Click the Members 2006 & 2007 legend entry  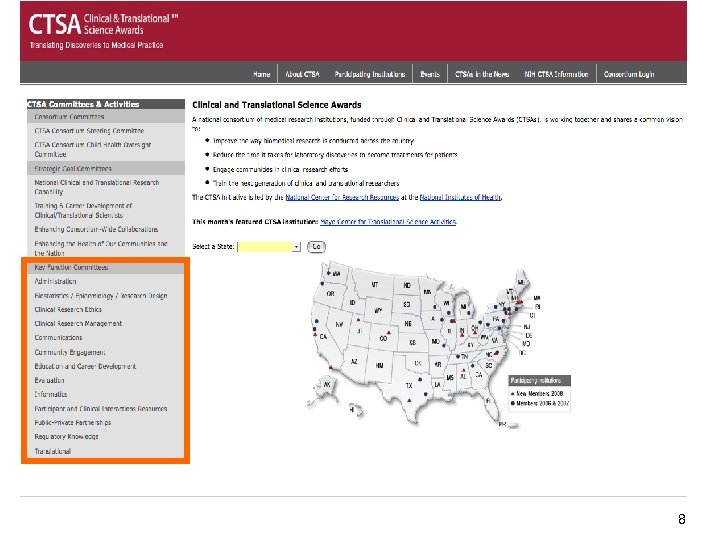click(x=540, y=403)
